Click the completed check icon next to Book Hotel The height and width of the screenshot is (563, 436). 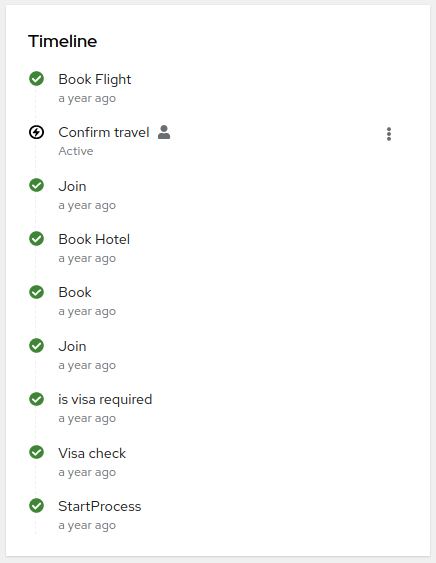click(36, 239)
